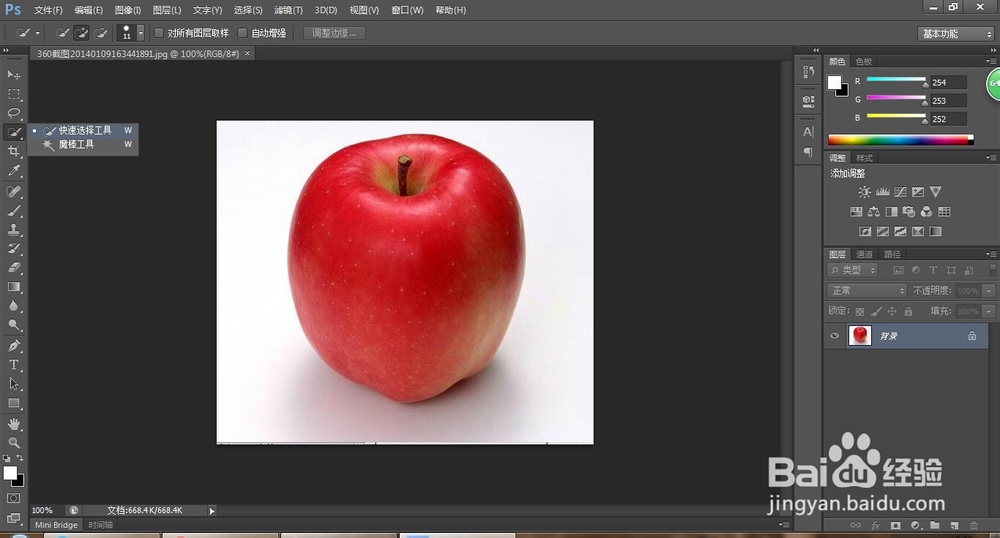Enable '对所有图层取样' checkbox

159,33
